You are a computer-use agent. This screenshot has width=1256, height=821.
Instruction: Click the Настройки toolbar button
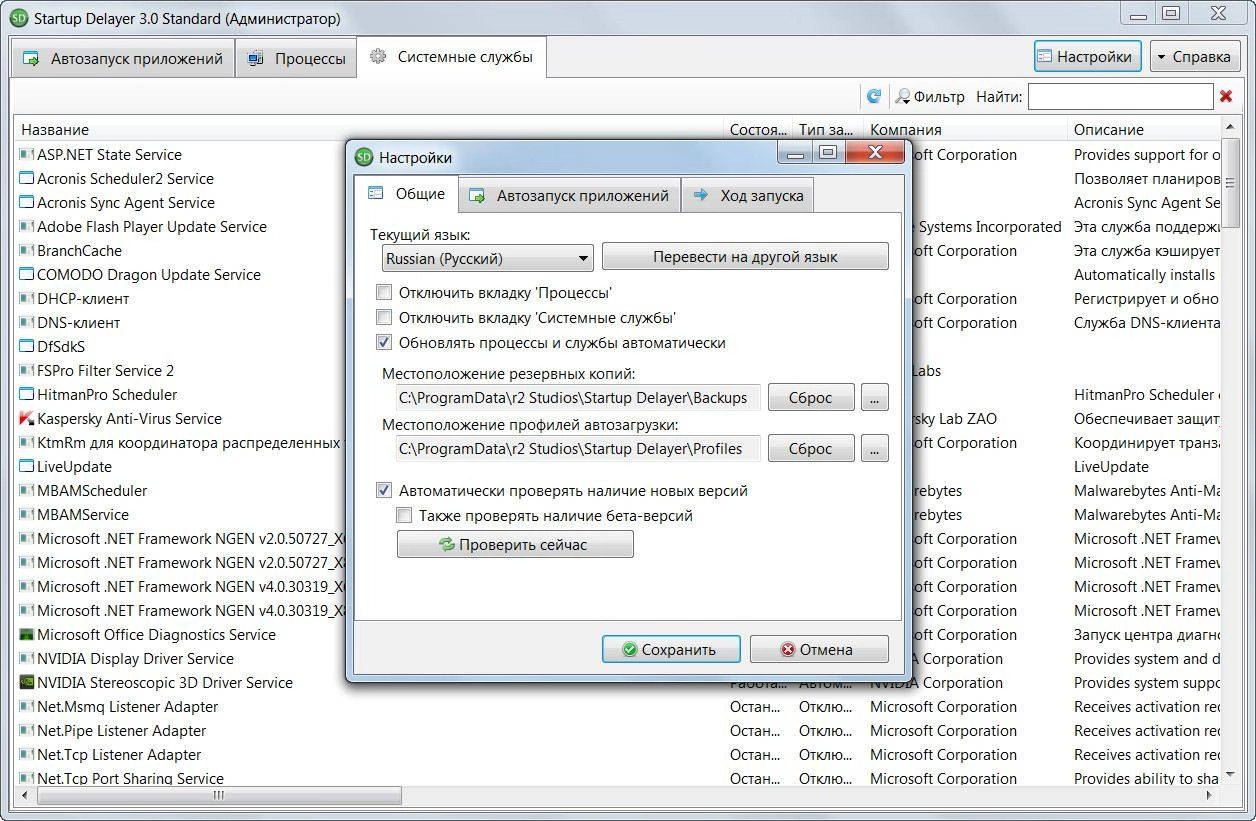[1088, 57]
